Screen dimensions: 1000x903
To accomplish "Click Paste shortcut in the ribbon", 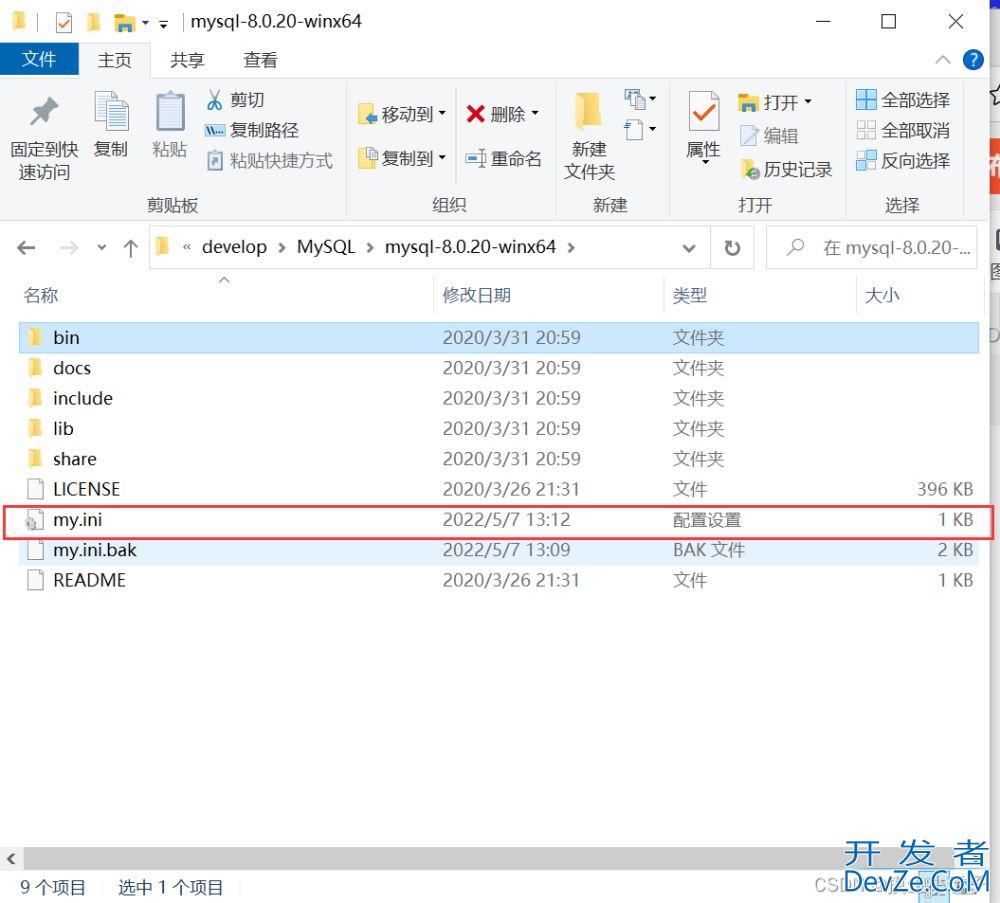I will [x=270, y=161].
